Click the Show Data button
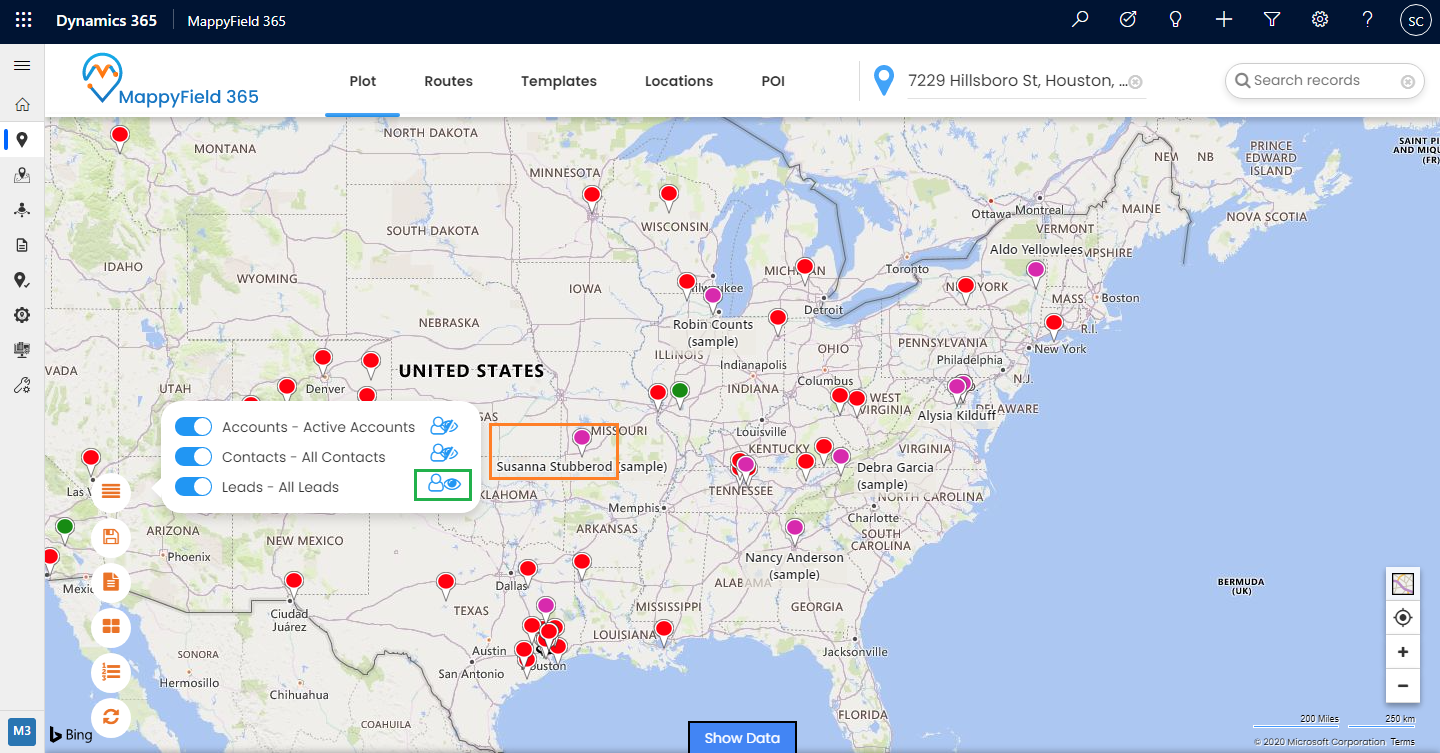Image resolution: width=1440 pixels, height=753 pixels. coord(742,738)
